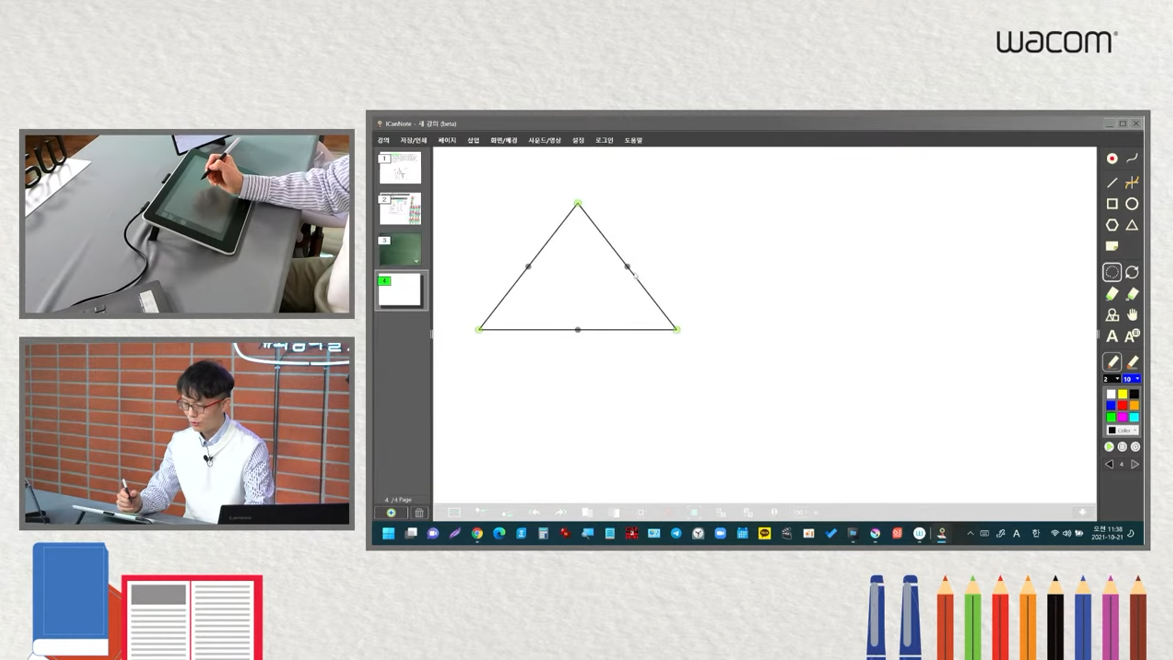Click the third round playback button
The width and height of the screenshot is (1173, 660).
click(1136, 447)
